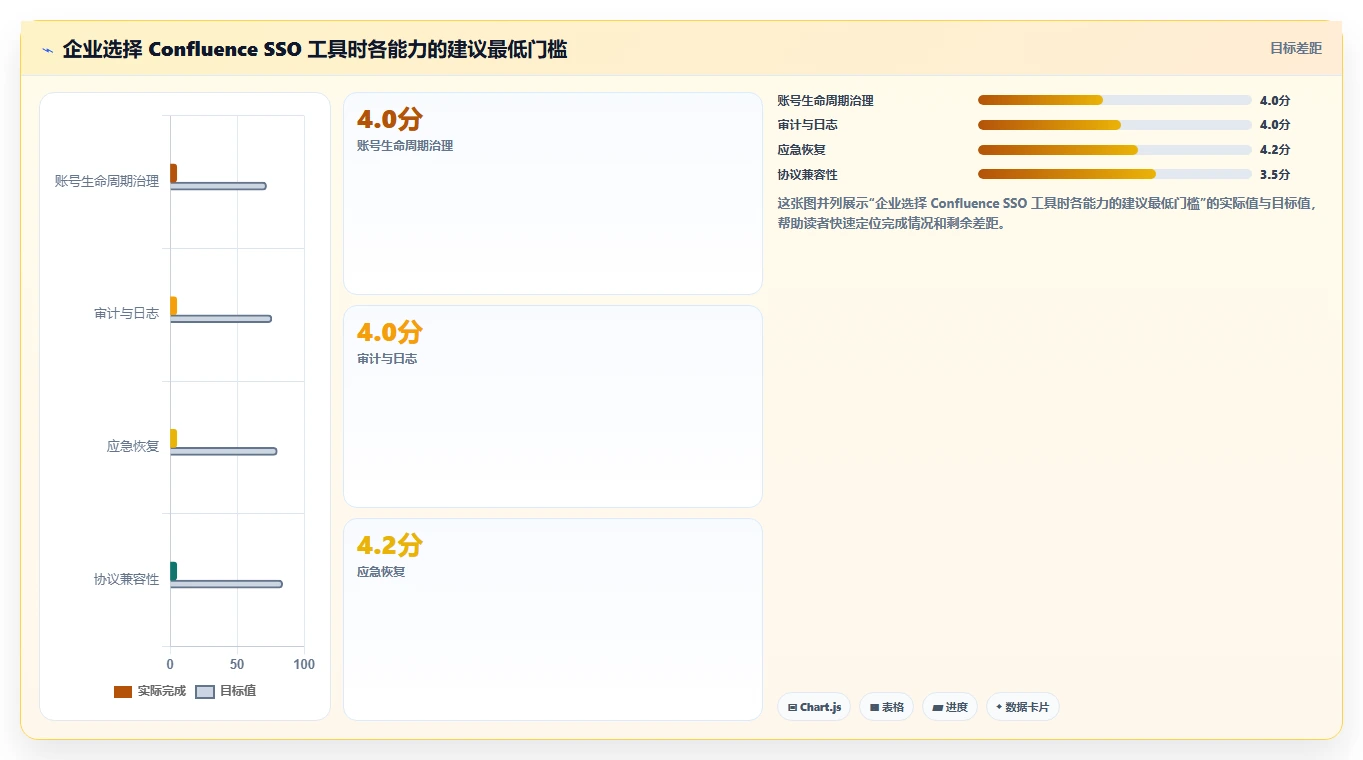1363x760 pixels.
Task: Click the 账号生命周期治理 chart axis label
Action: click(x=107, y=182)
